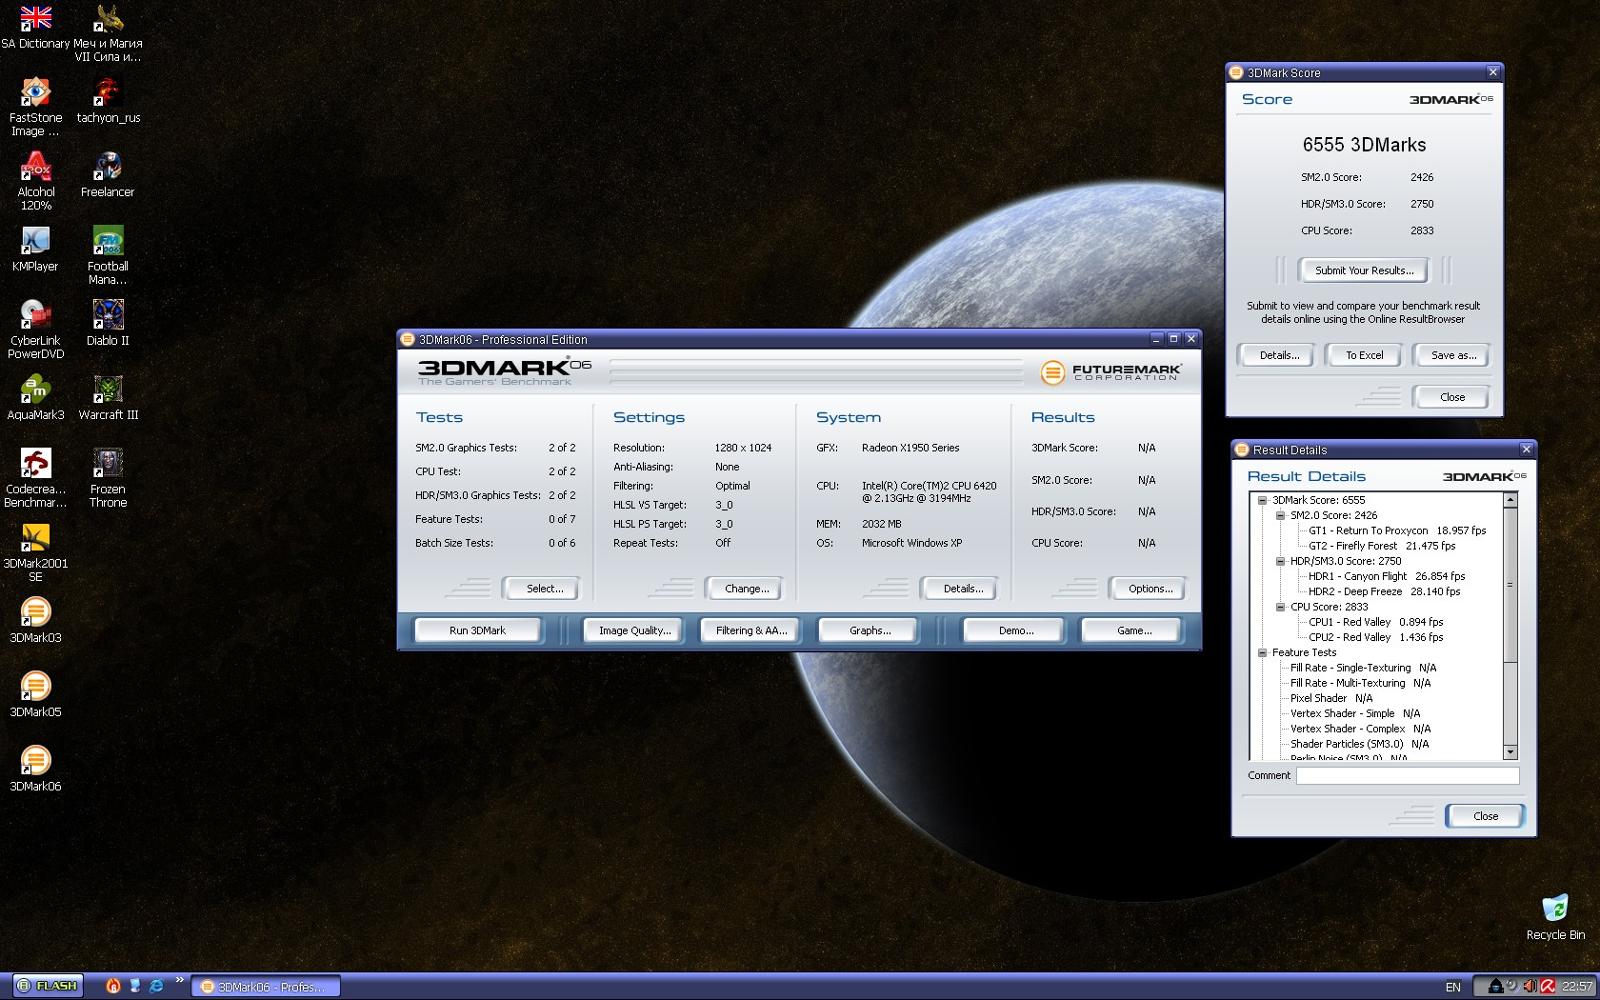Select the Warcraft III desktop icon
Image resolution: width=1600 pixels, height=1000 pixels.
(108, 396)
